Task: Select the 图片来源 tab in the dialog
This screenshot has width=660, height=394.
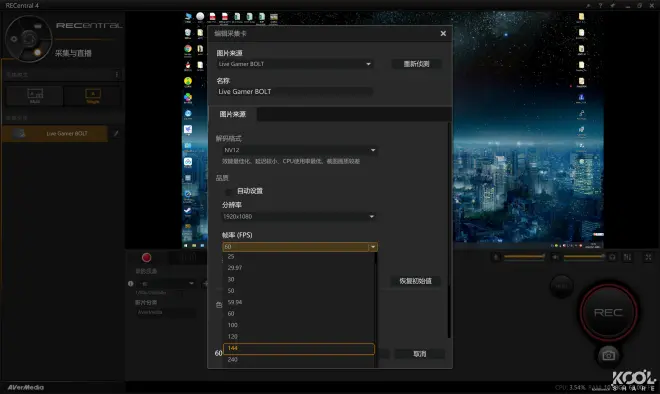Action: (x=232, y=114)
